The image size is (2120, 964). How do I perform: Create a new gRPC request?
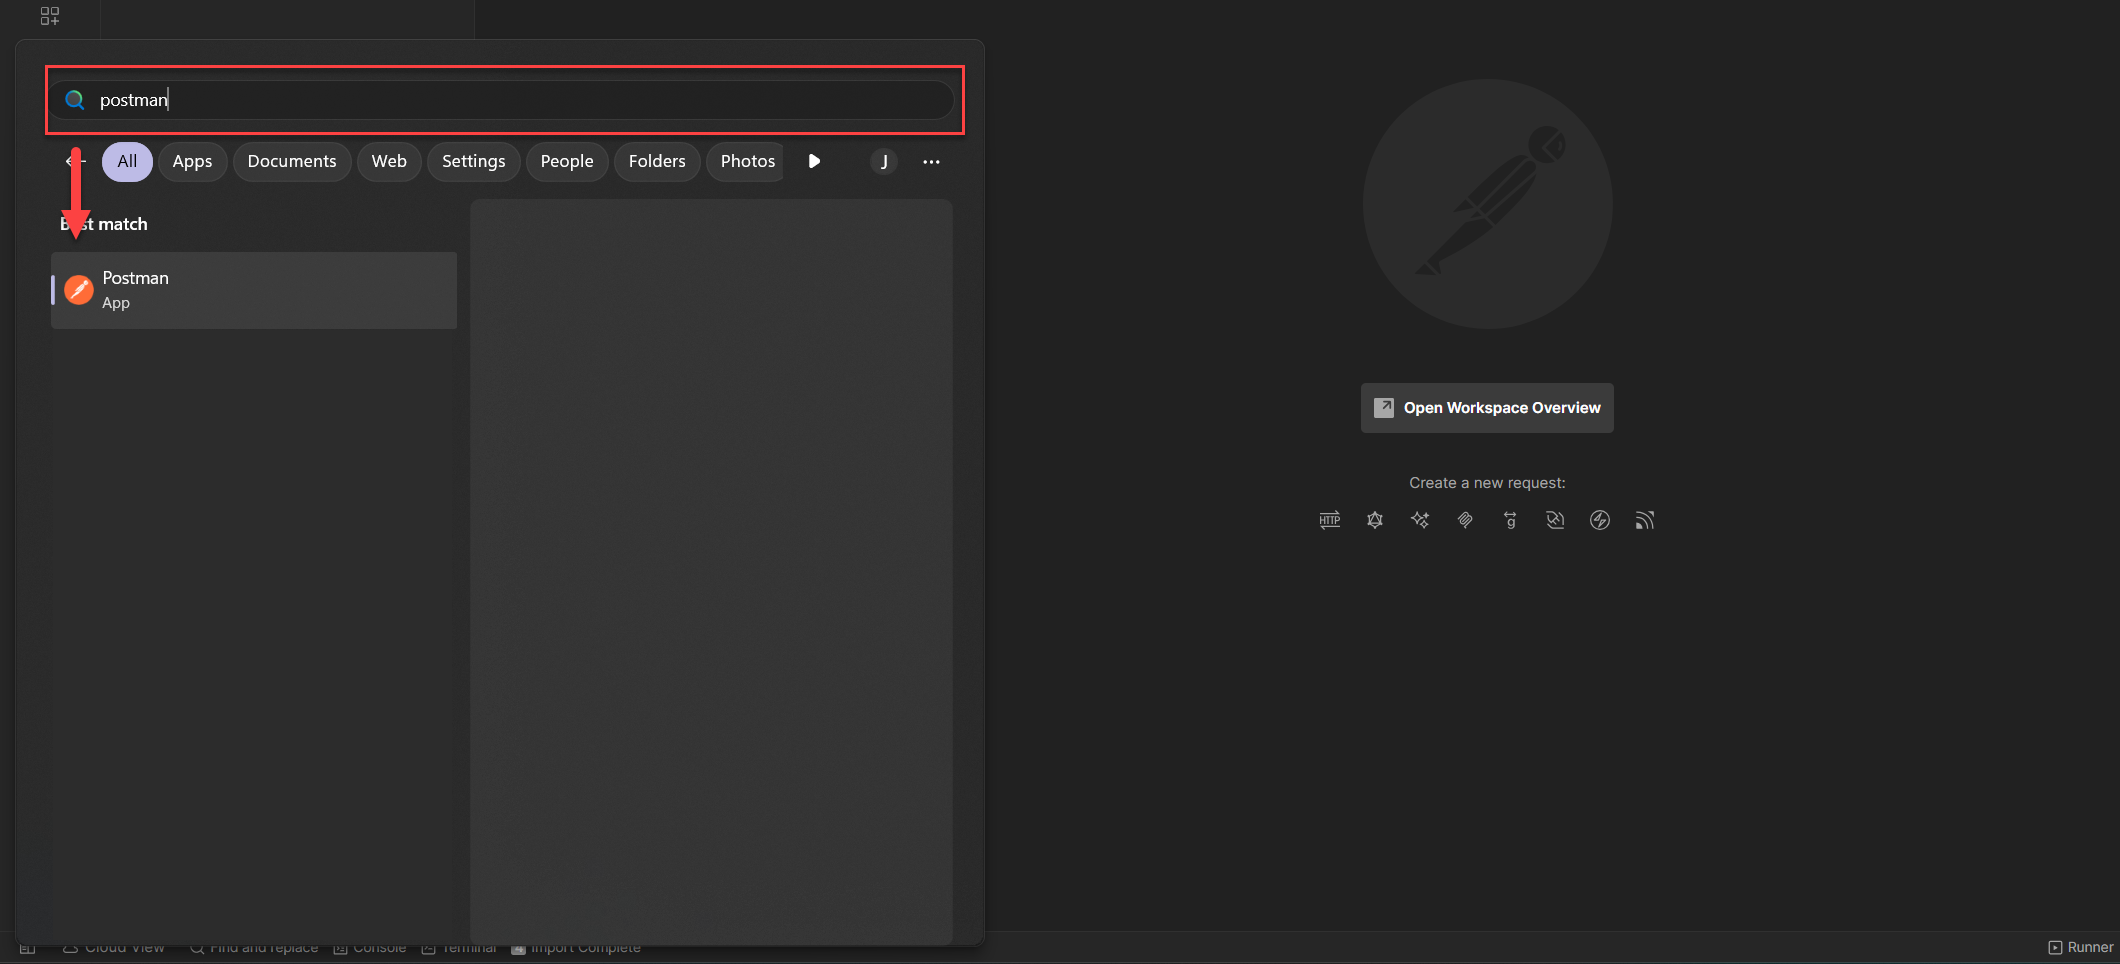[x=1510, y=520]
